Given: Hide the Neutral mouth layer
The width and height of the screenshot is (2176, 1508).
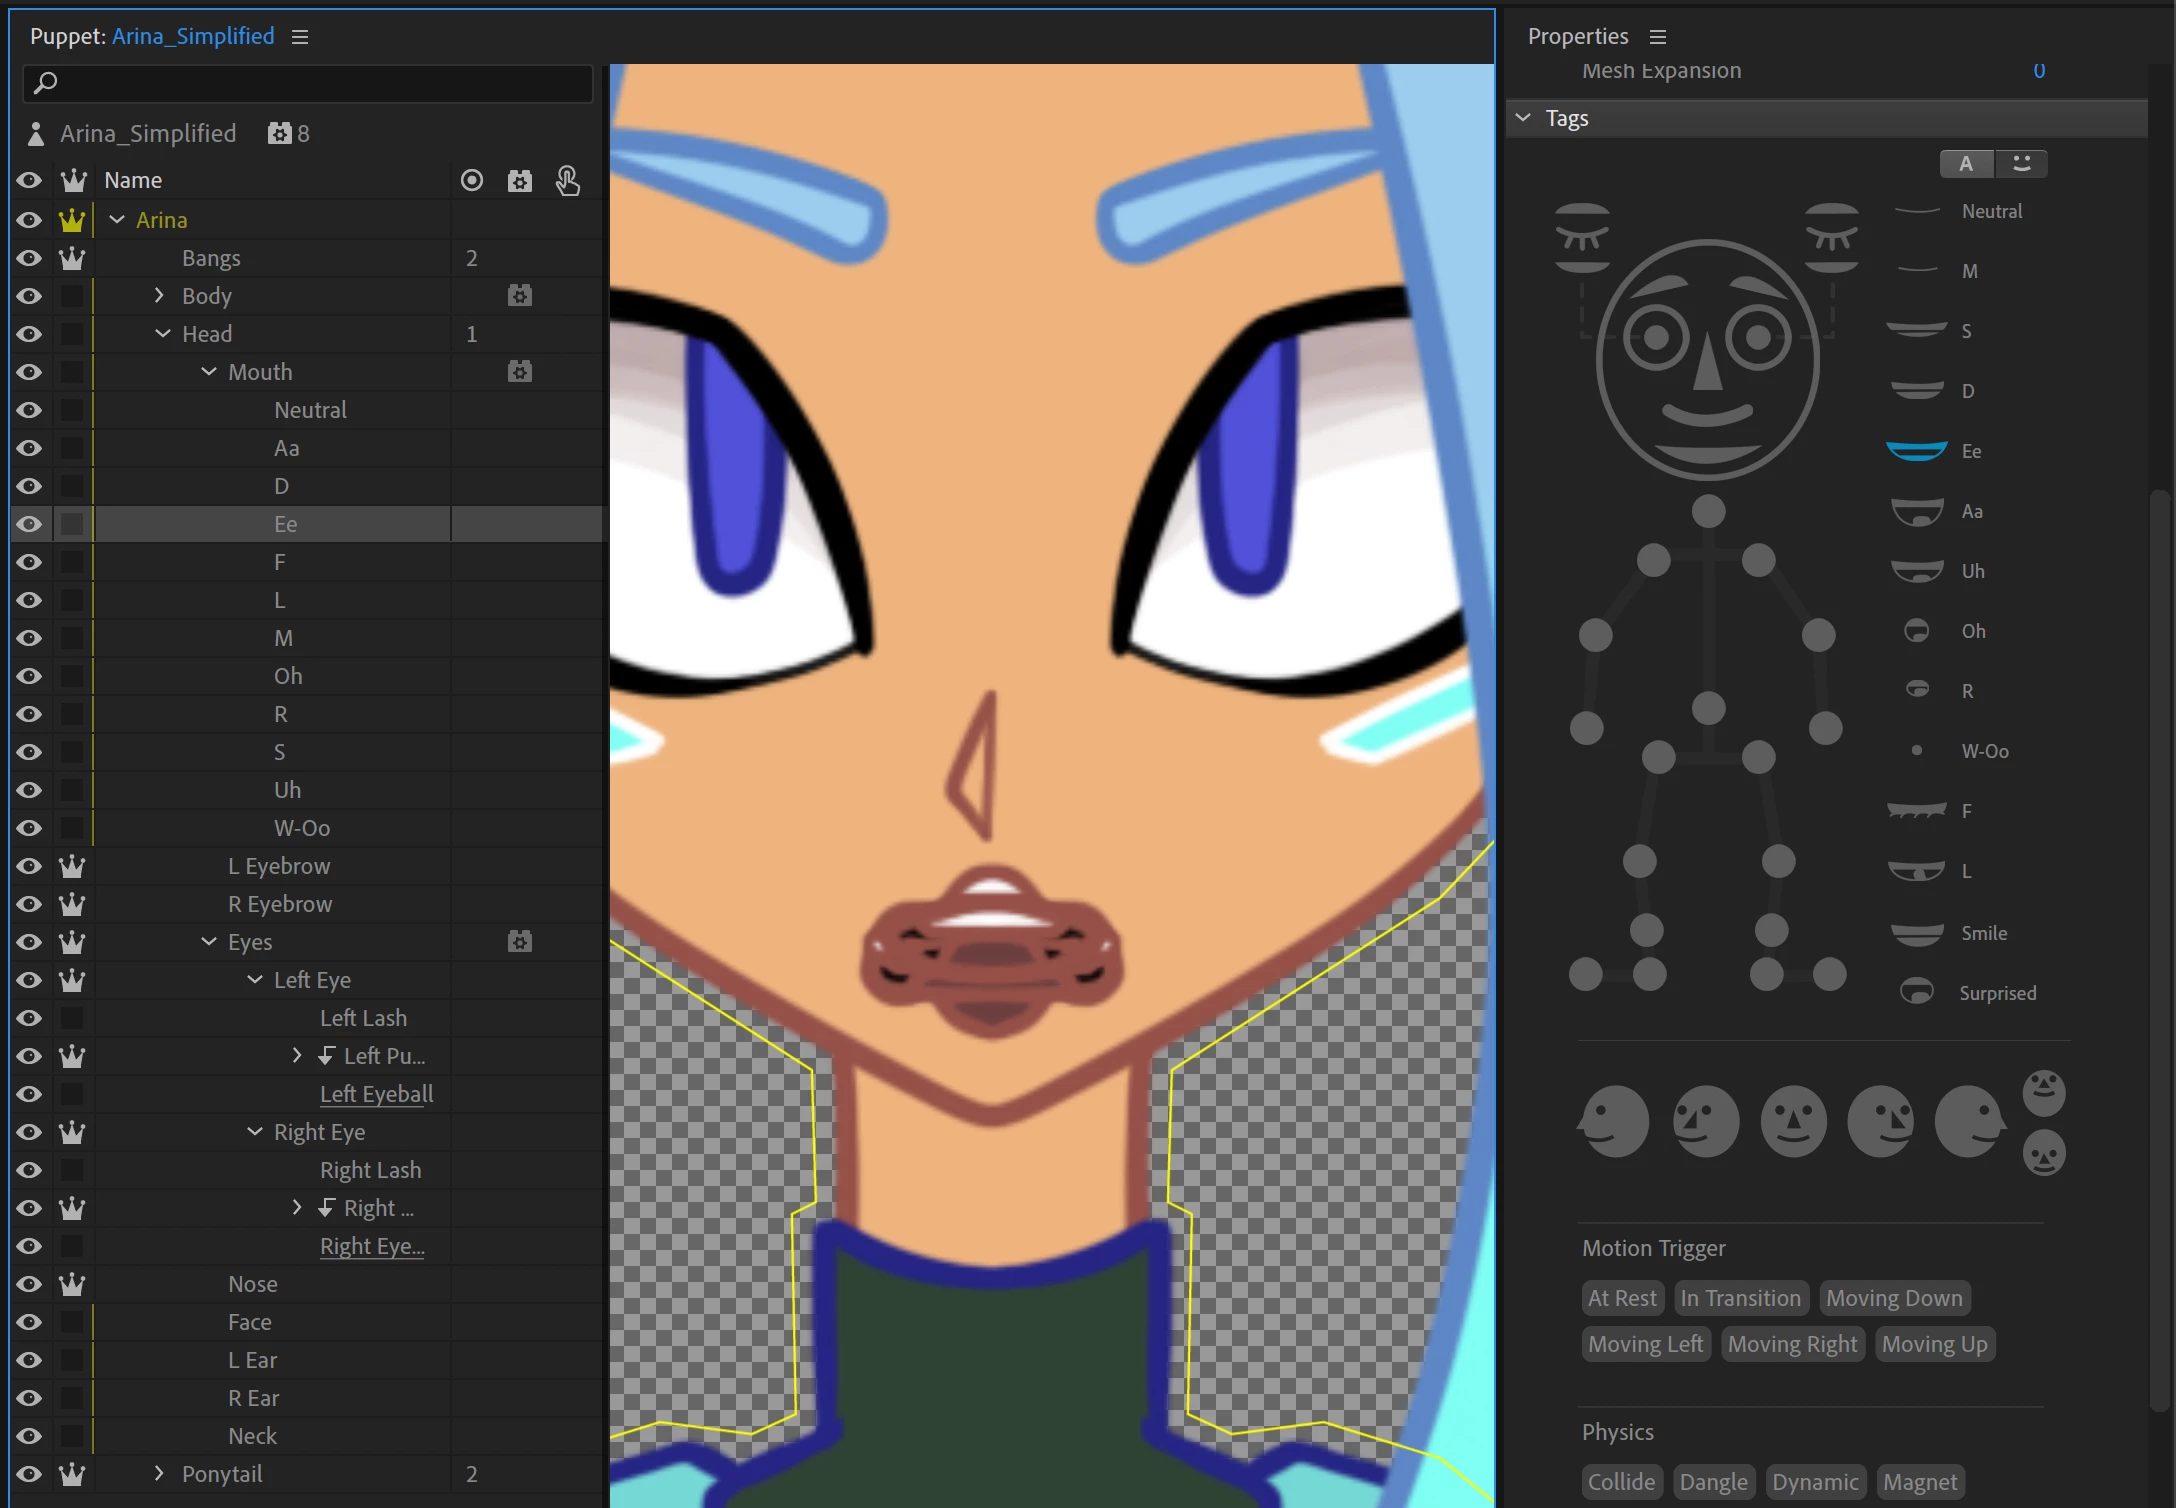Looking at the screenshot, I should [x=29, y=410].
